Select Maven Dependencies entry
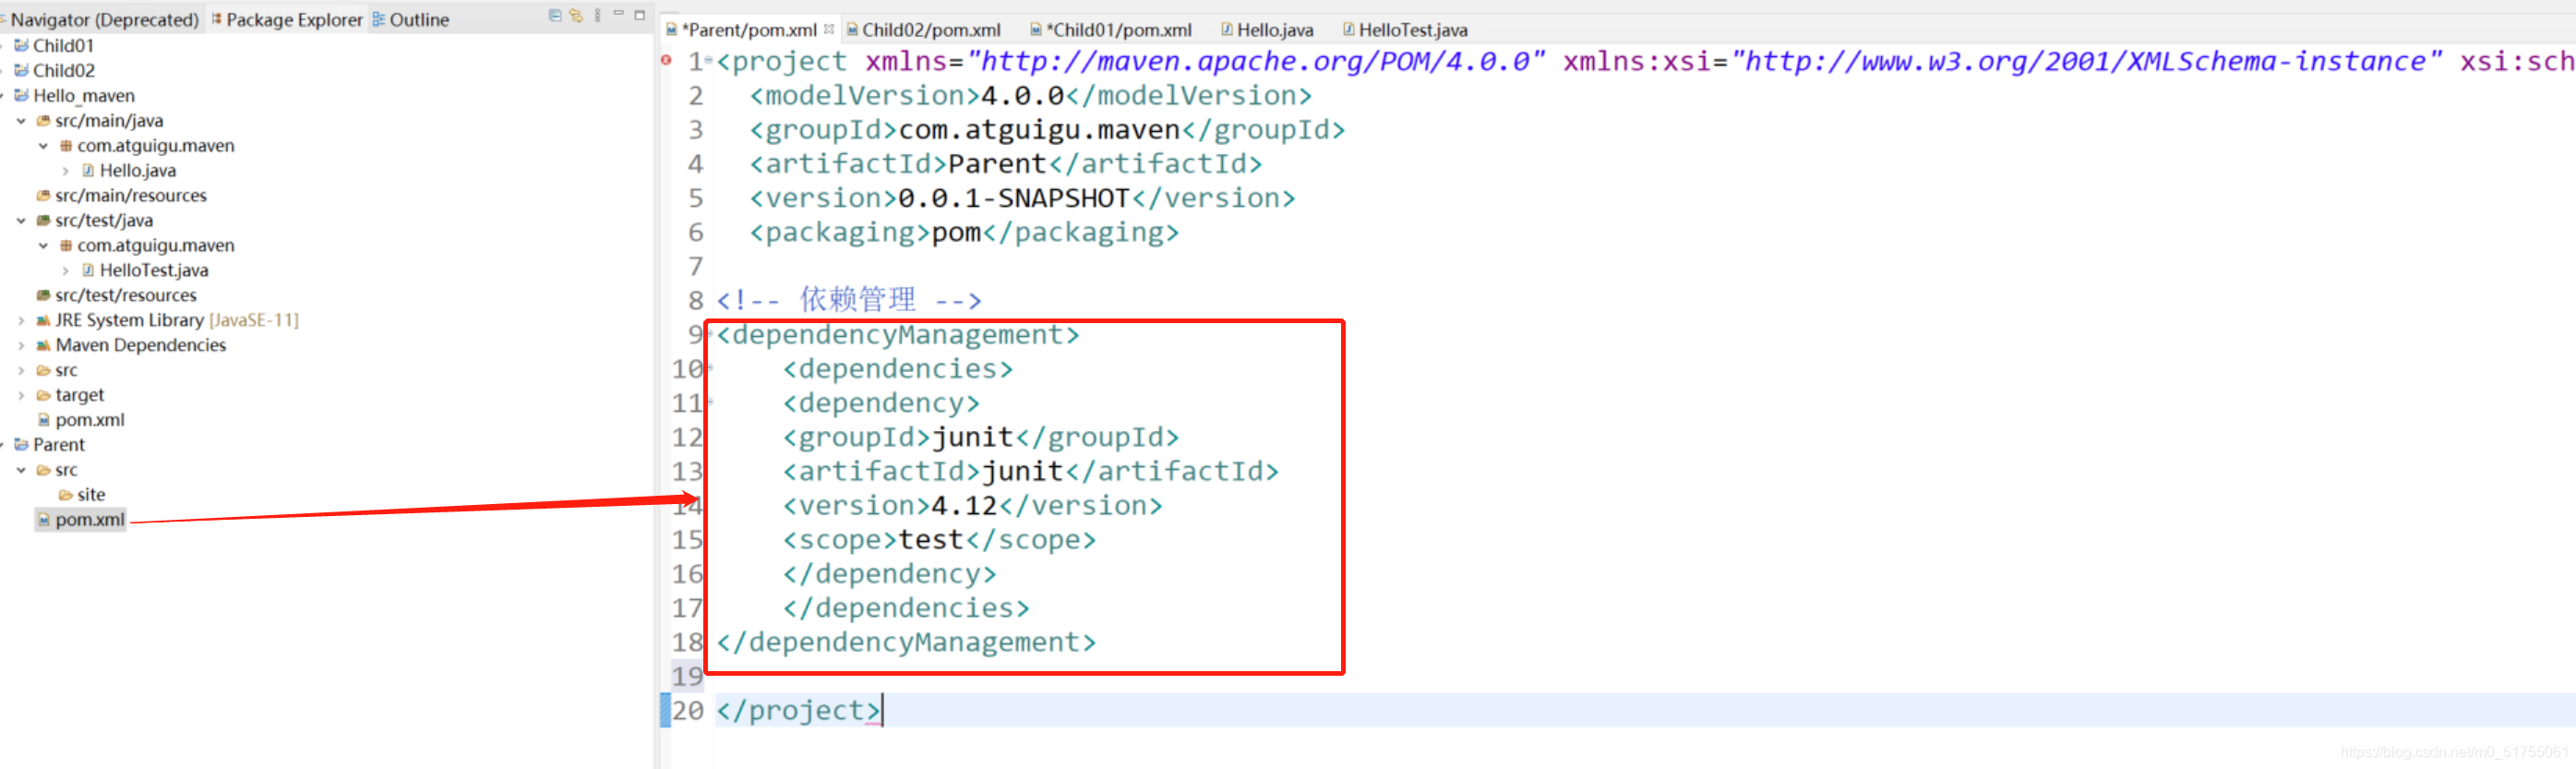This screenshot has height=769, width=2576. [141, 345]
